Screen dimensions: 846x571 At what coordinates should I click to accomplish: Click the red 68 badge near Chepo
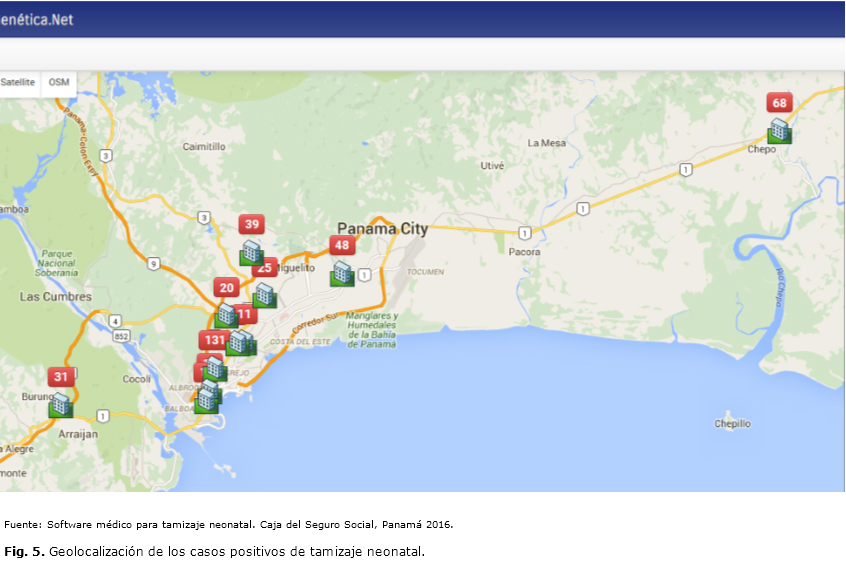pyautogui.click(x=779, y=103)
